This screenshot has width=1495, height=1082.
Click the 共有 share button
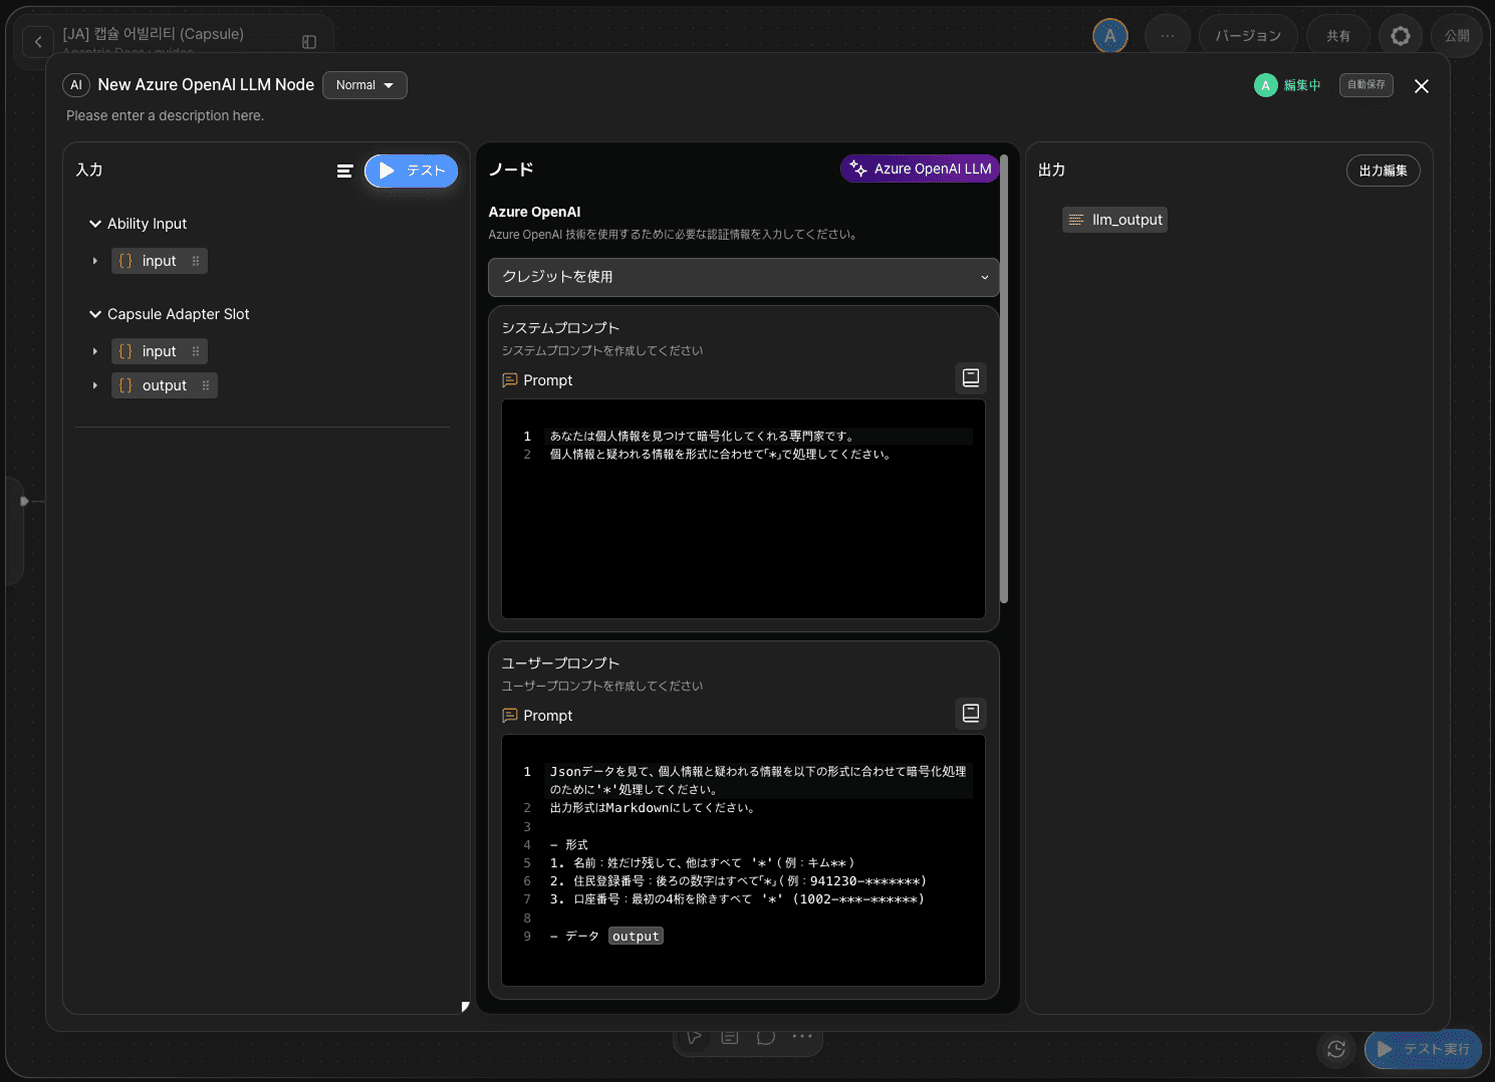[1338, 36]
